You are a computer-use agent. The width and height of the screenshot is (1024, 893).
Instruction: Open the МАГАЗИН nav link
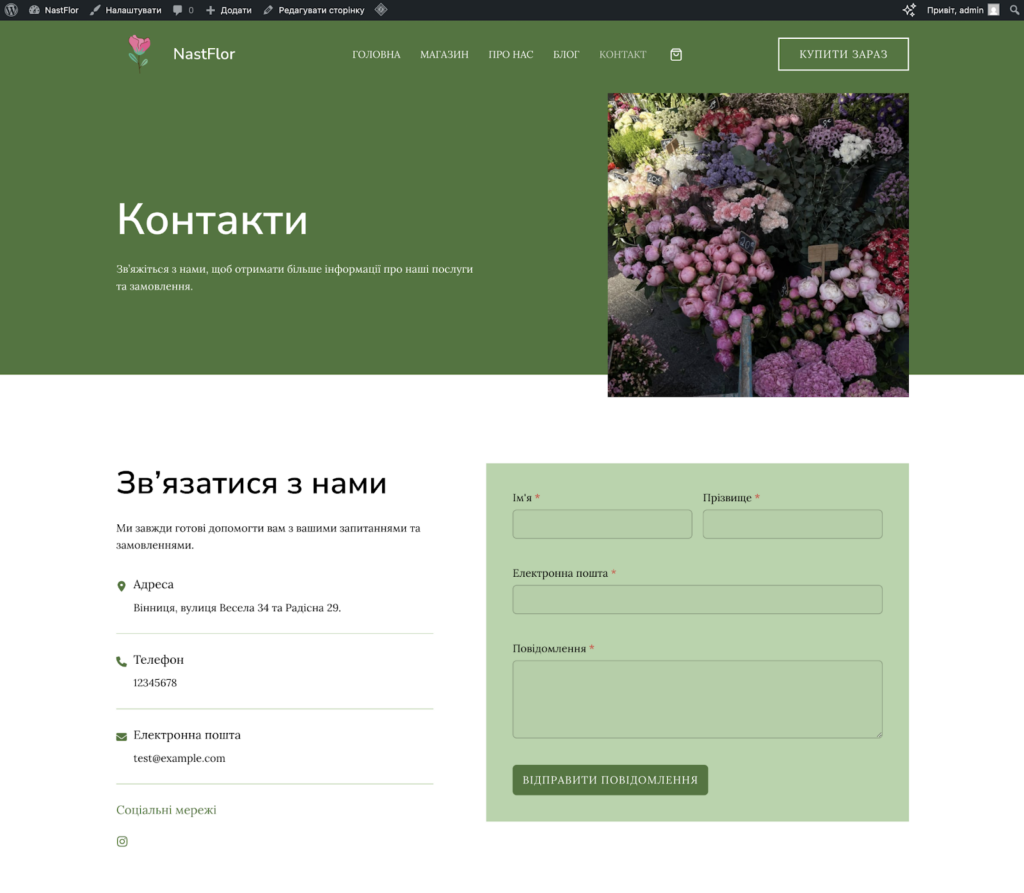[x=444, y=55]
